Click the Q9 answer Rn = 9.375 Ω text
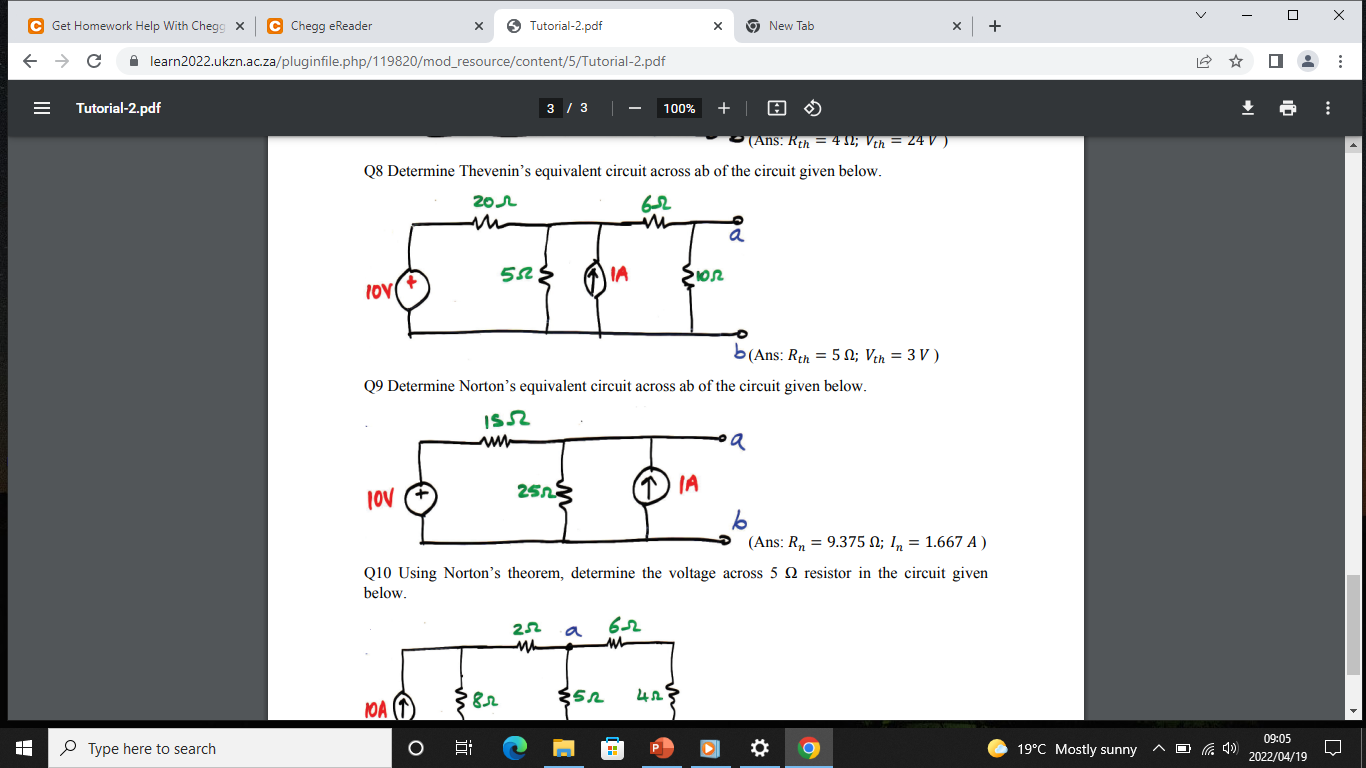Image resolution: width=1366 pixels, height=768 pixels. tap(867, 543)
